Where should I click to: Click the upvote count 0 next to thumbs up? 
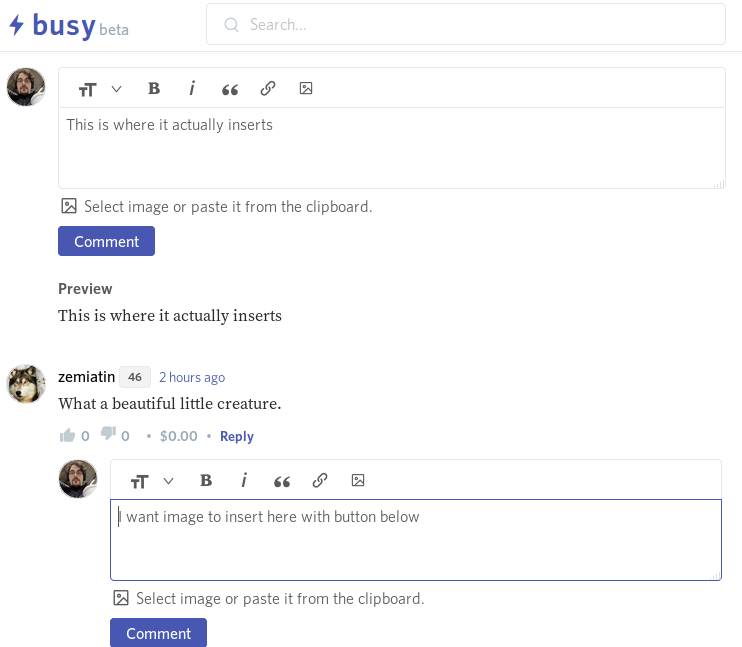[x=85, y=436]
